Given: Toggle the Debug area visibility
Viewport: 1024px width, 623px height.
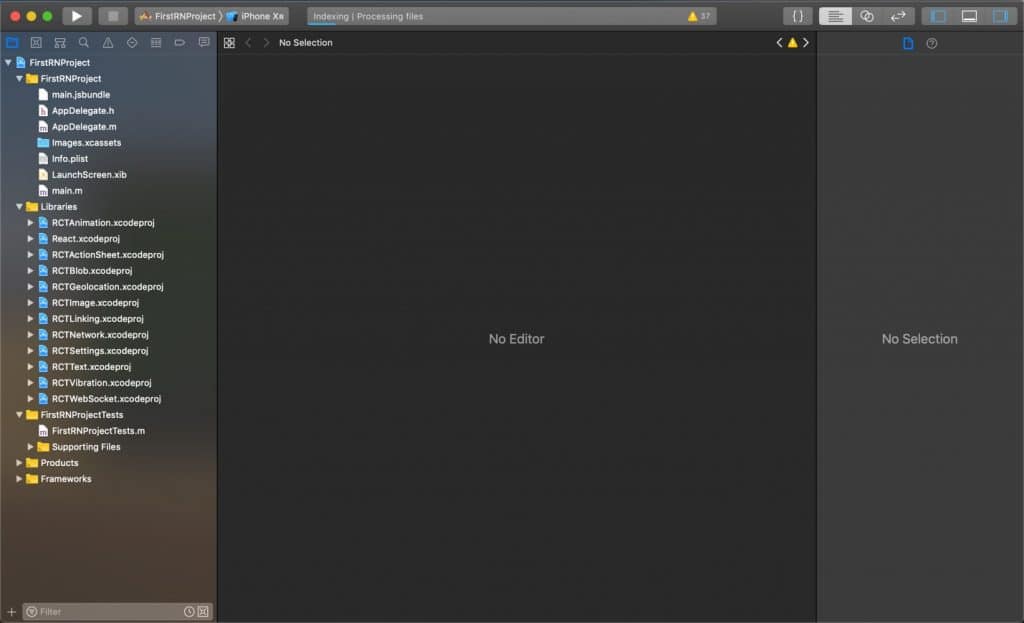Looking at the screenshot, I should coord(968,16).
